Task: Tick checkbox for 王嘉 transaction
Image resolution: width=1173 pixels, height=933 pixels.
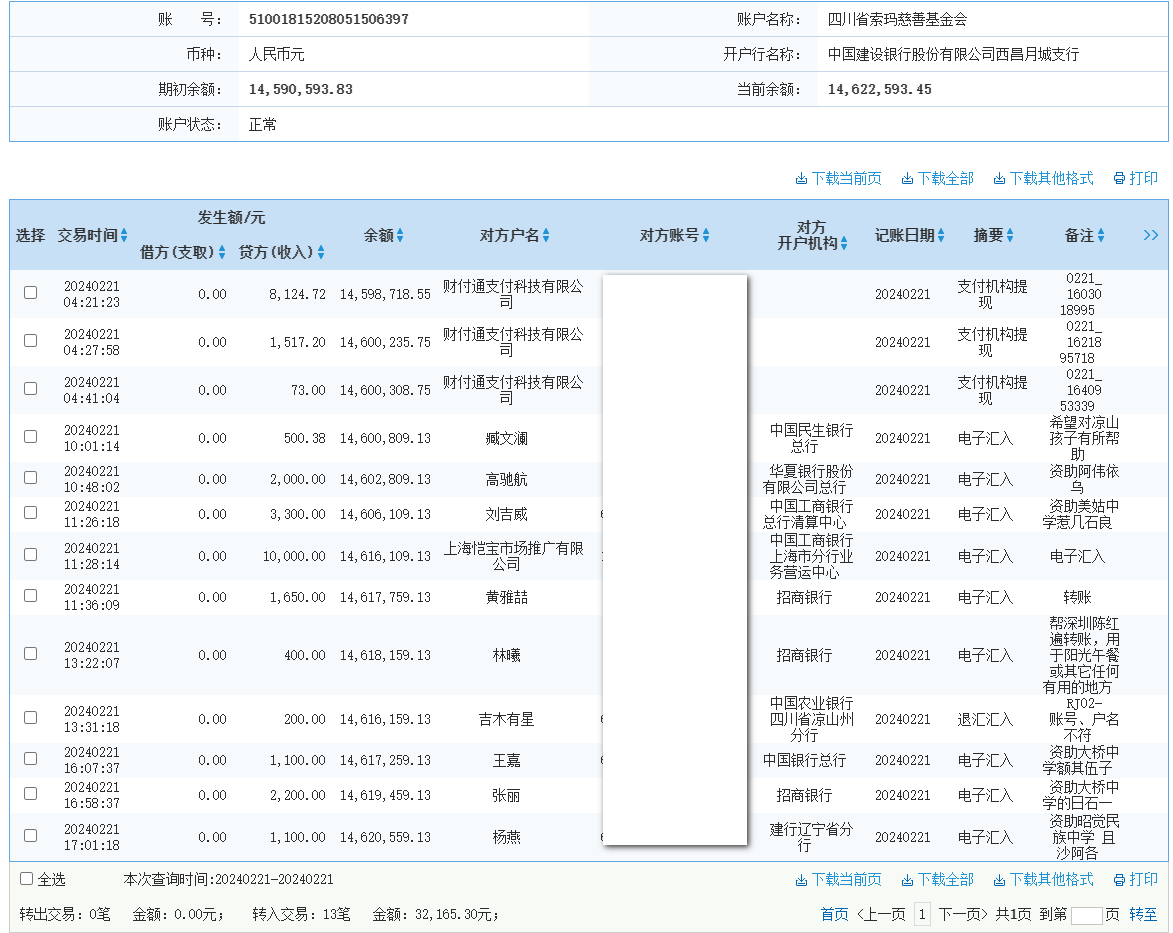Action: [31, 759]
